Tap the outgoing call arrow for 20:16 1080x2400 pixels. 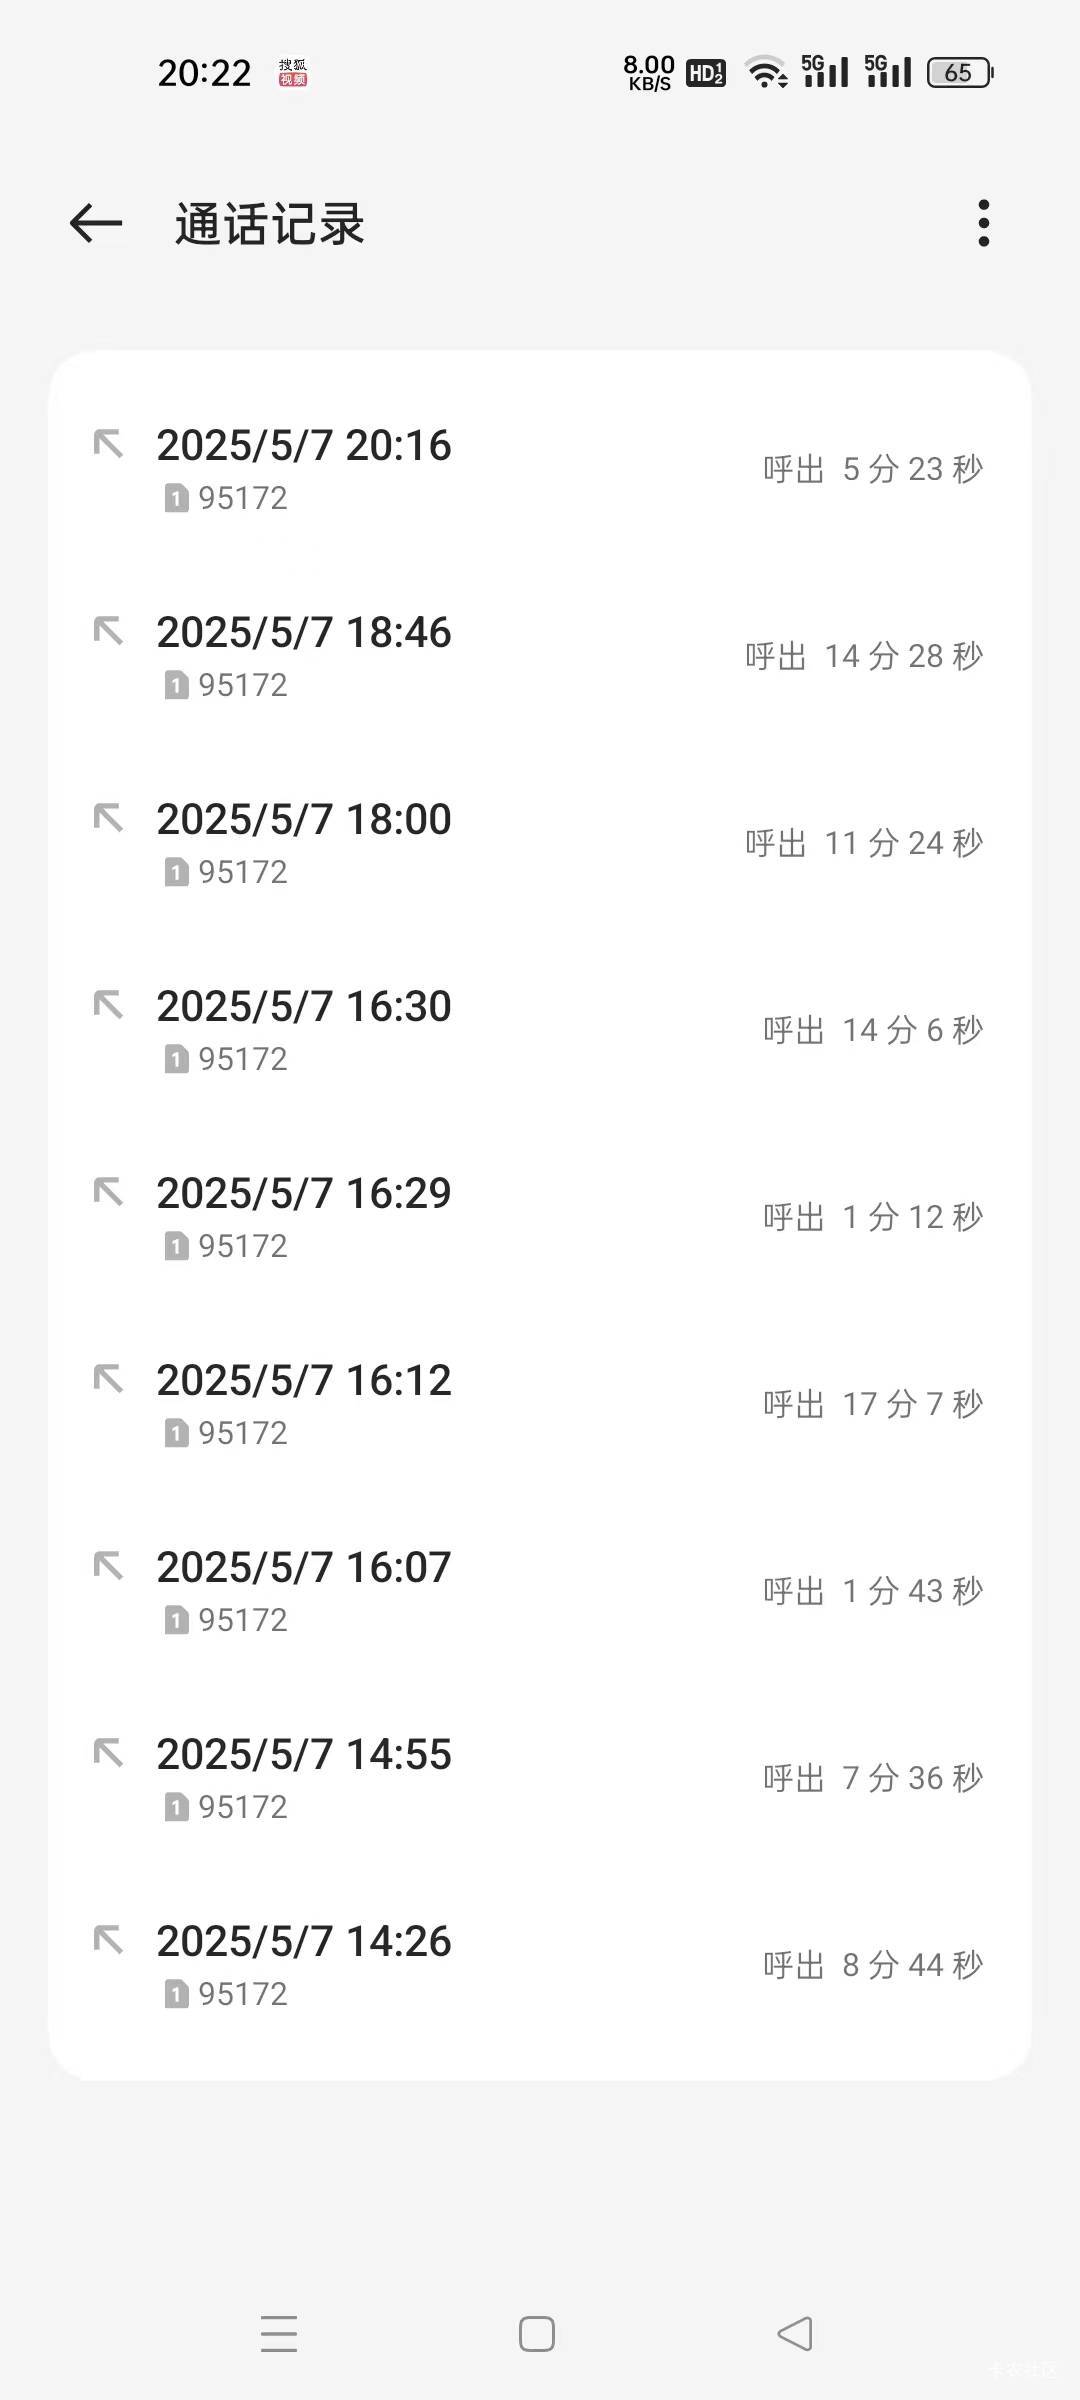pos(108,443)
